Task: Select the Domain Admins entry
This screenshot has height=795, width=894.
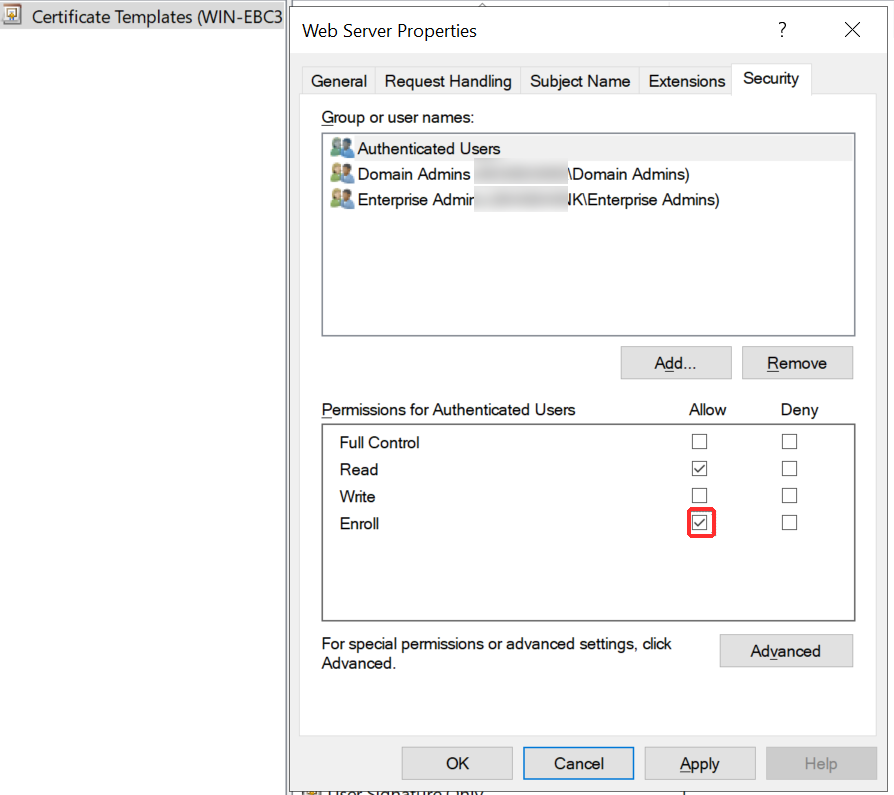Action: pyautogui.click(x=588, y=174)
